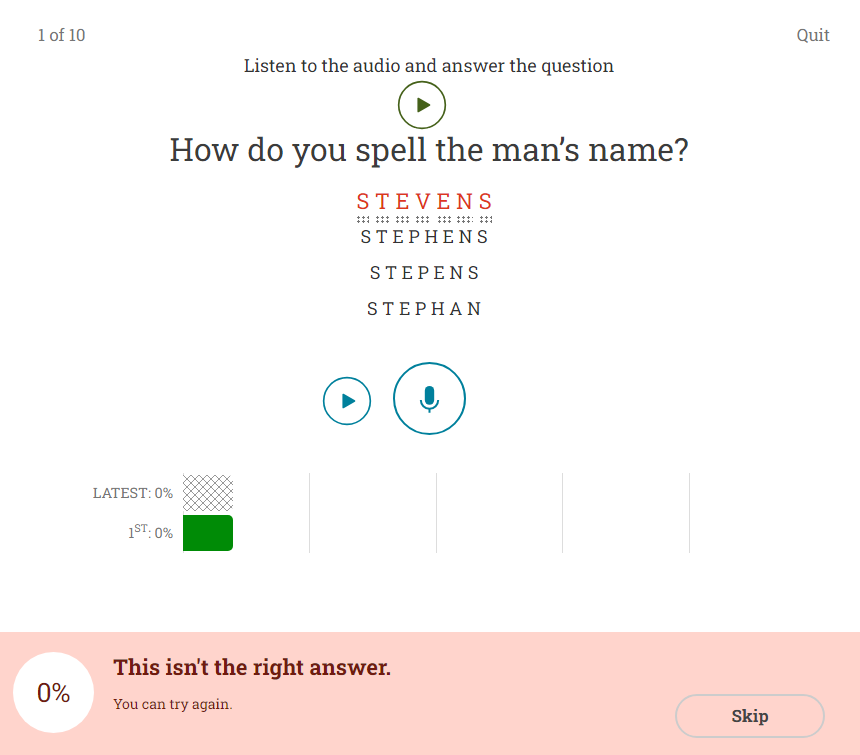This screenshot has width=860, height=755.
Task: Play back your recorded answer
Action: coord(347,401)
